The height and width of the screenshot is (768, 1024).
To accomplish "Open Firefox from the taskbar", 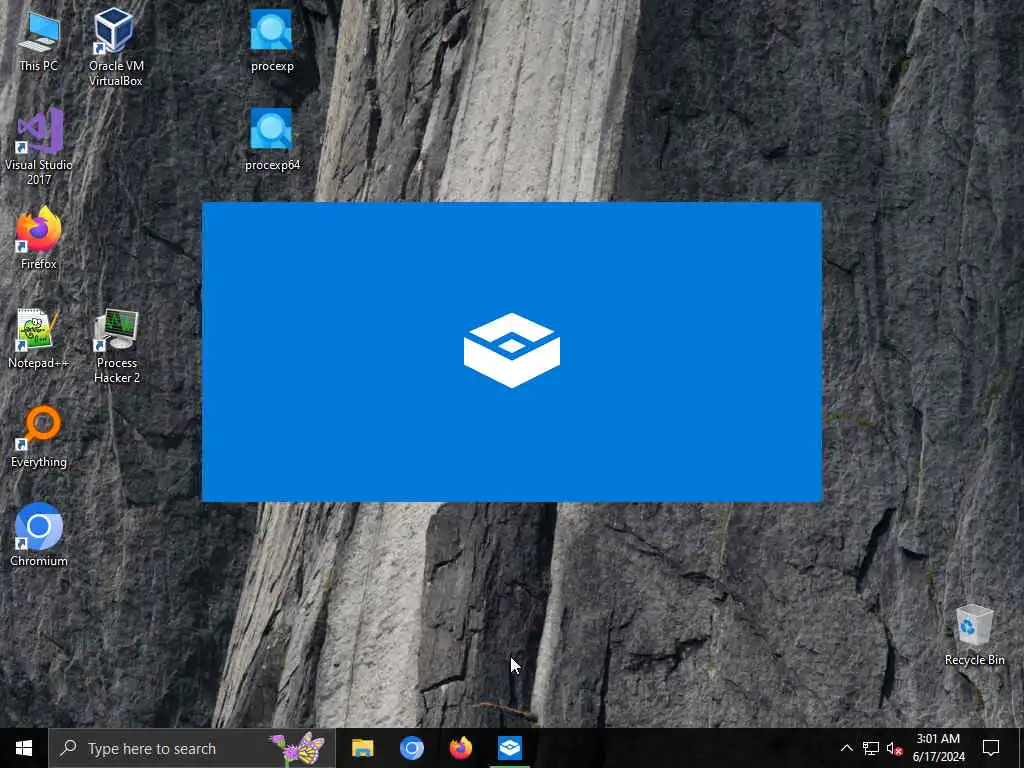I will tap(460, 748).
